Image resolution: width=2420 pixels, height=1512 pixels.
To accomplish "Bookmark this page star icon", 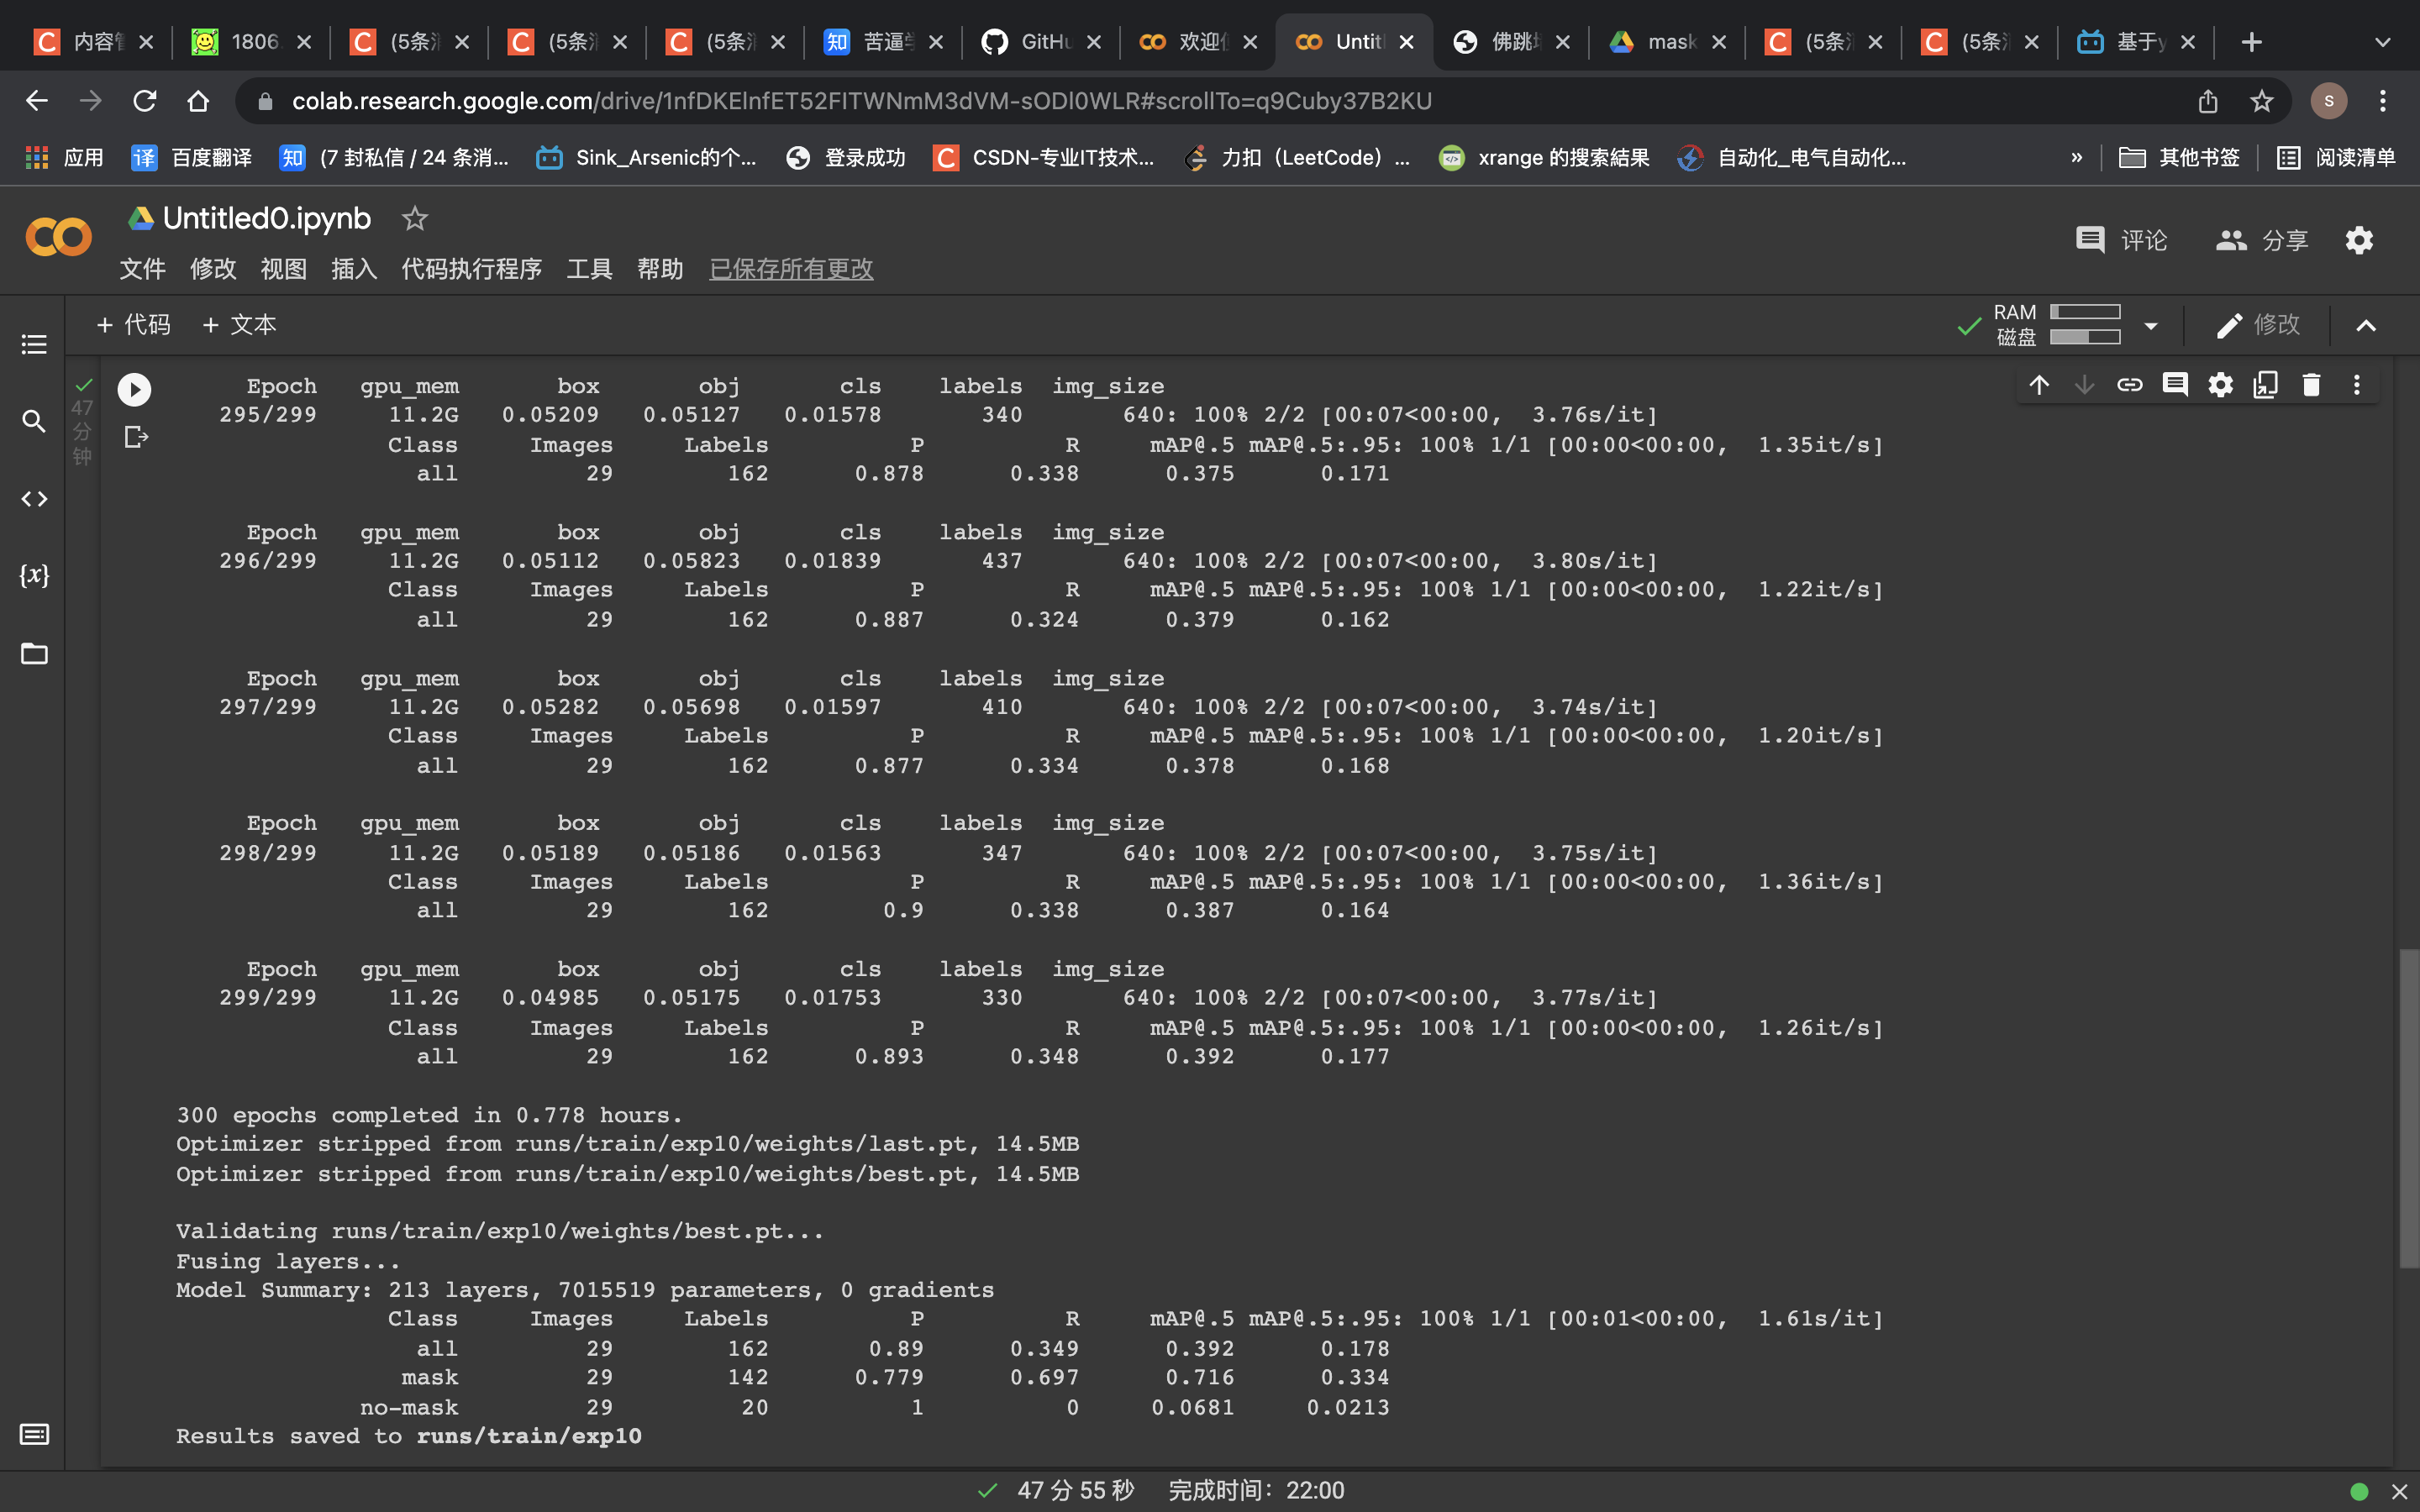I will [2261, 101].
